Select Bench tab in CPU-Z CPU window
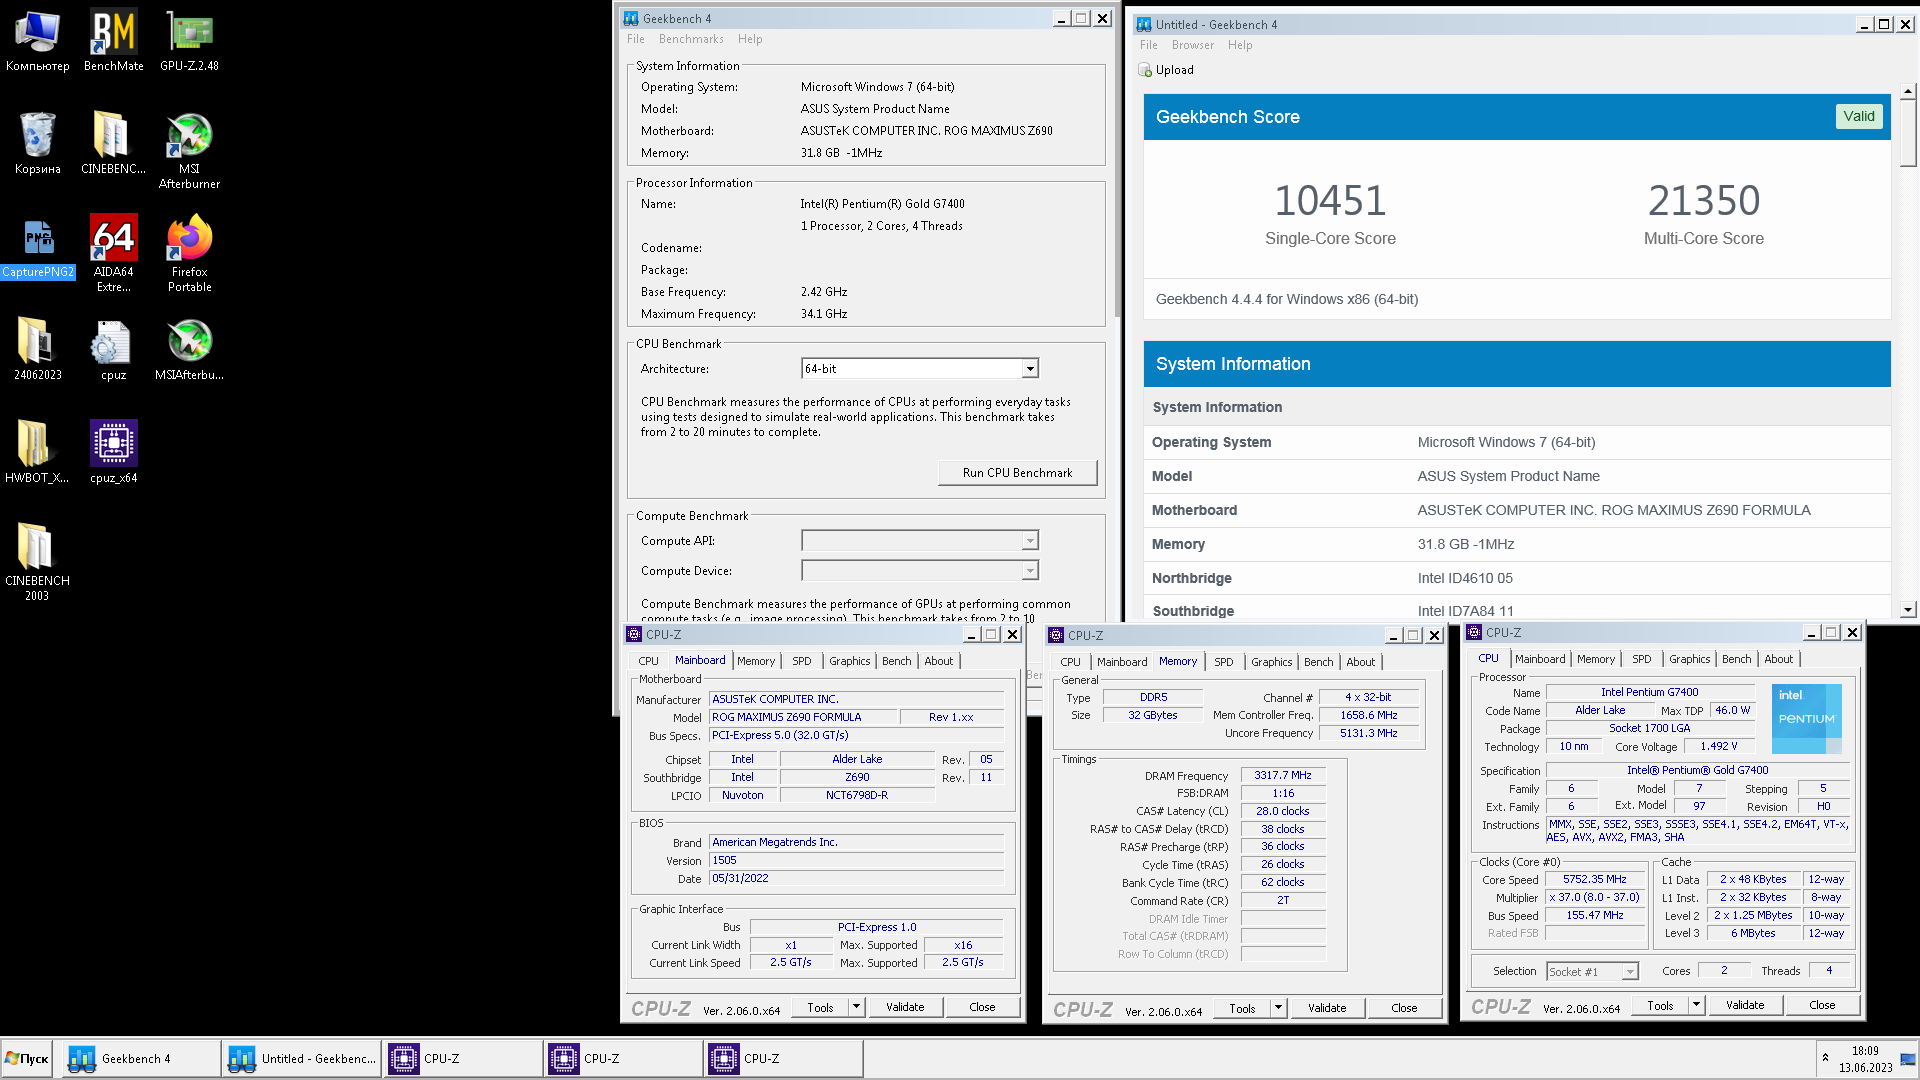 1737,659
